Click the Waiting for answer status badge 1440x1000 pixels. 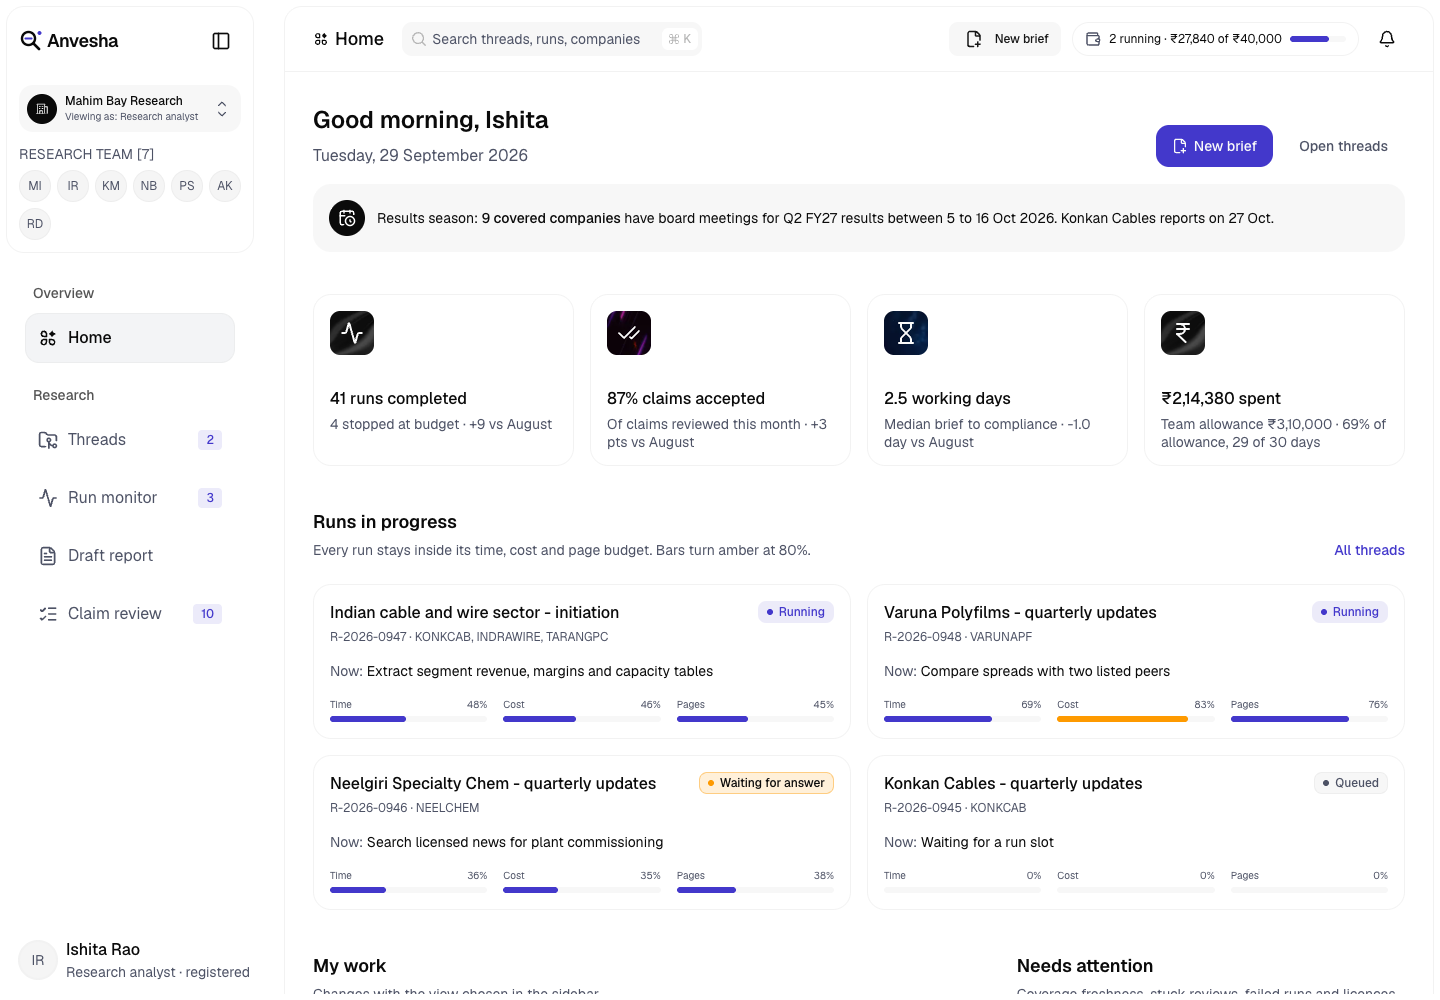(x=766, y=783)
